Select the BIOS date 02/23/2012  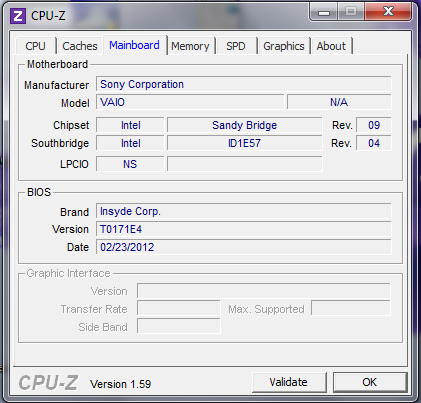tap(244, 247)
